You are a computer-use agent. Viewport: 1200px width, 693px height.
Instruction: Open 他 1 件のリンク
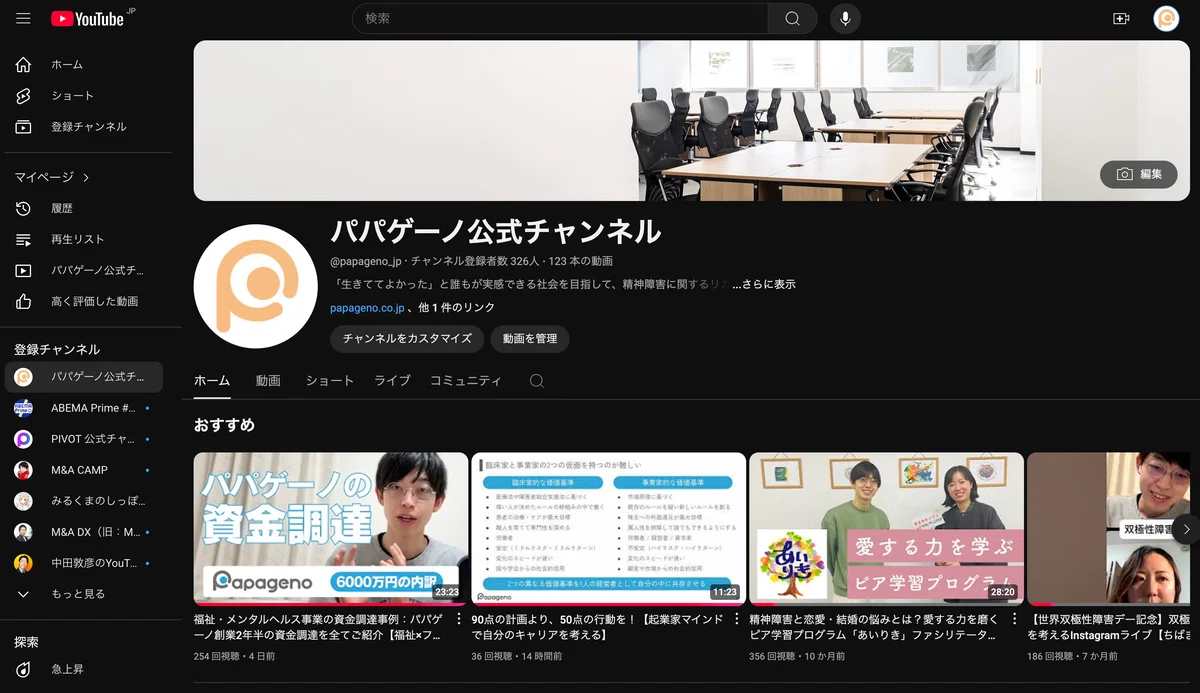pos(456,308)
